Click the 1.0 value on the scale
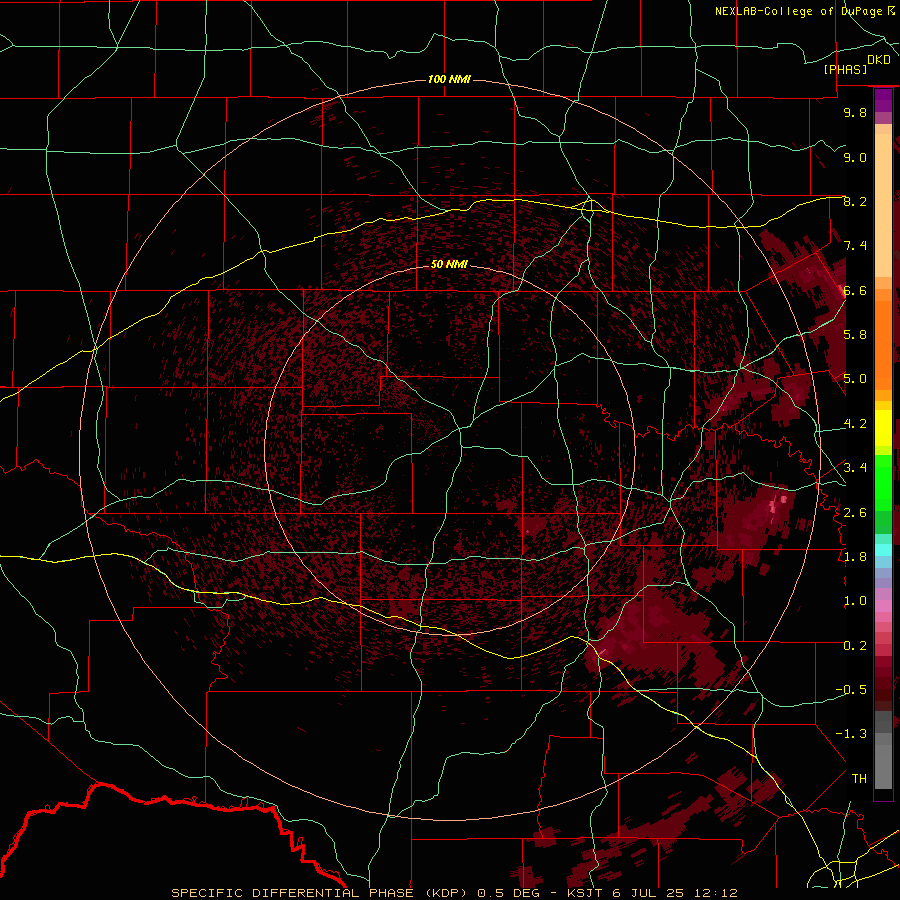This screenshot has height=900, width=900. click(x=855, y=601)
